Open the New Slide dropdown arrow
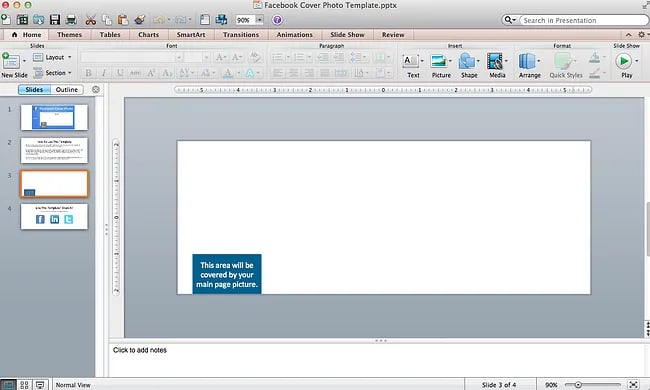650x390 pixels. coord(24,61)
